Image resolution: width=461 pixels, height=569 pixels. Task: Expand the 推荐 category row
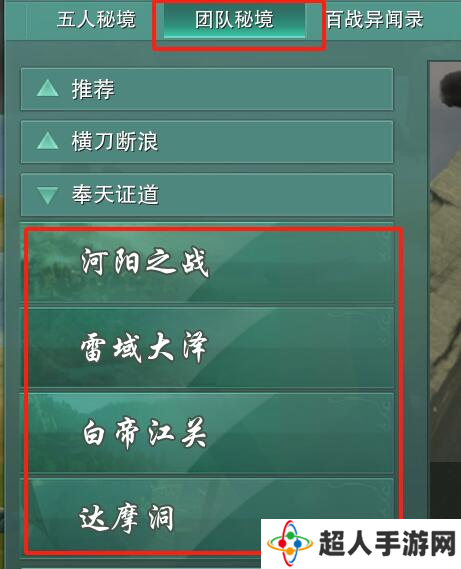pyautogui.click(x=207, y=89)
